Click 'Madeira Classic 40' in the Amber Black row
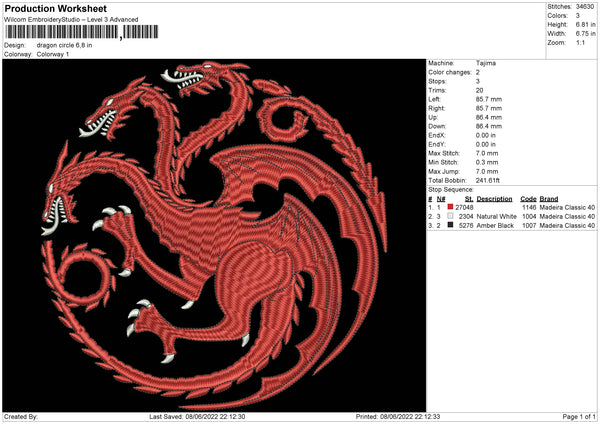Screen dimensions: 600x424 (567, 226)
